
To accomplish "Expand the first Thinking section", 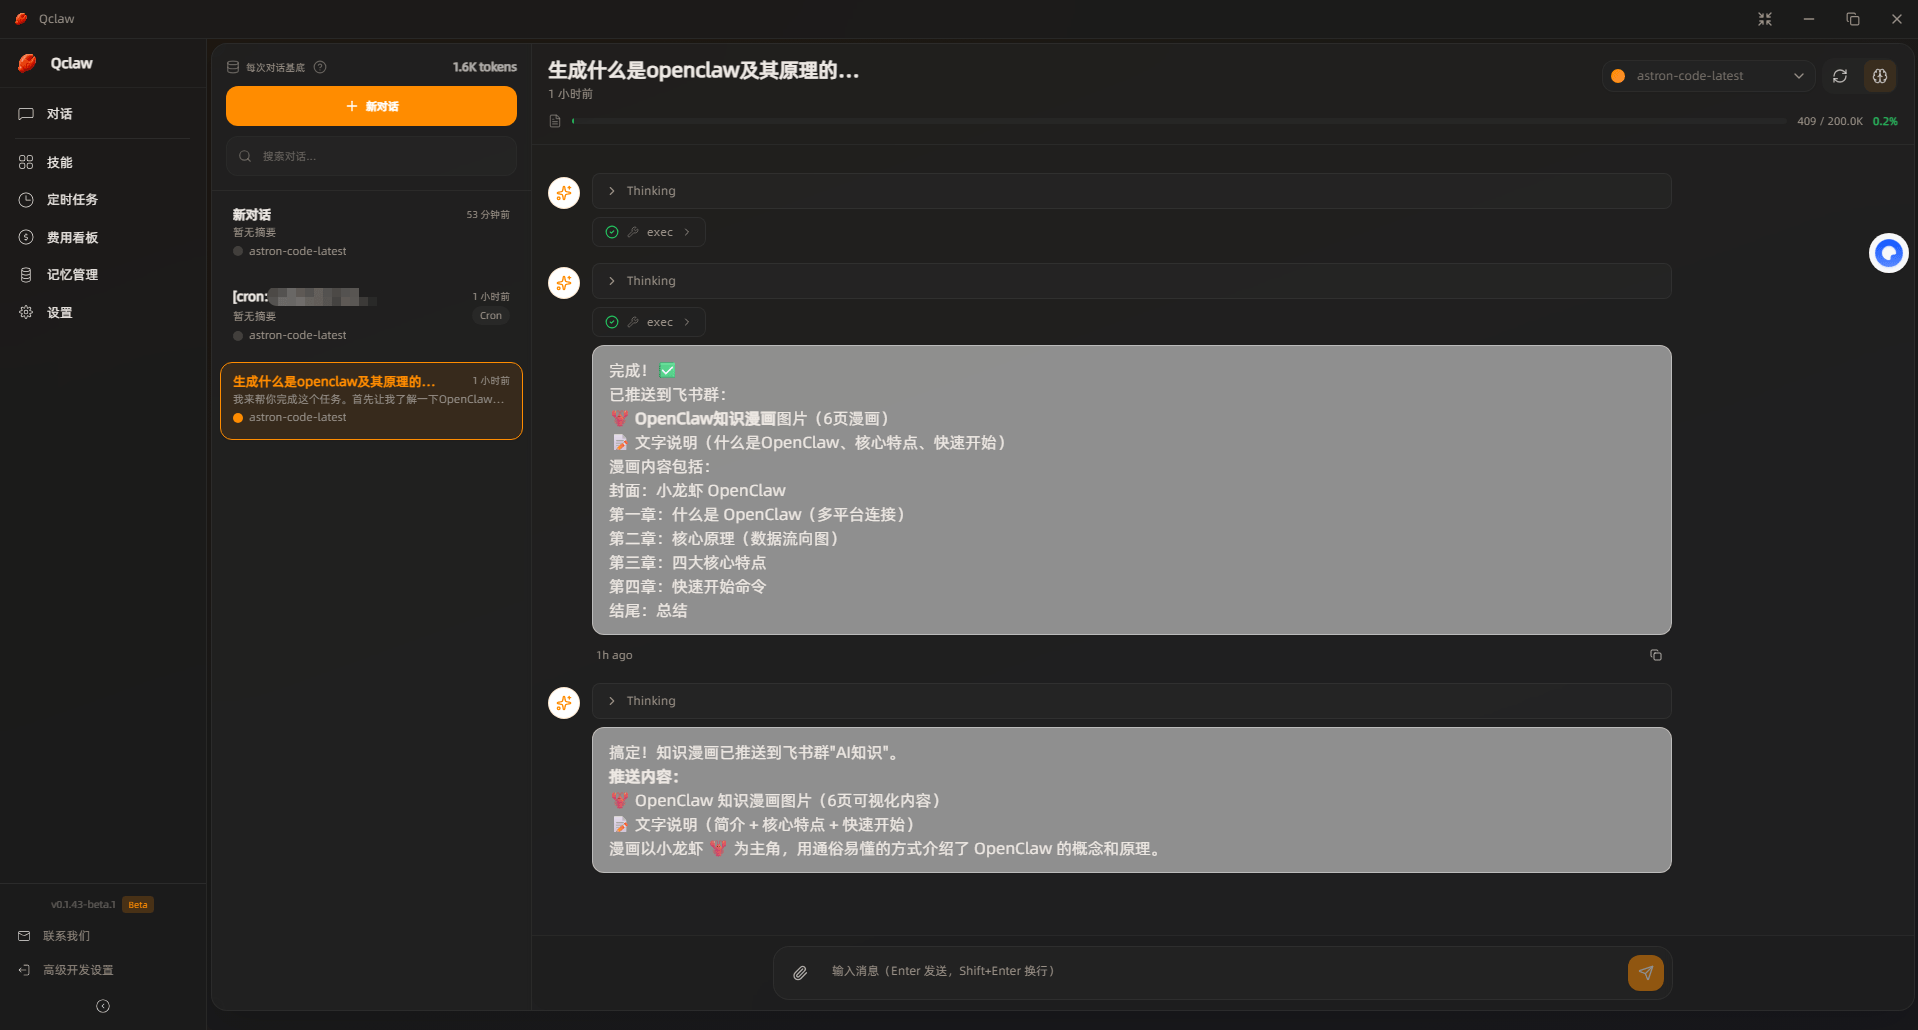I will click(1131, 191).
